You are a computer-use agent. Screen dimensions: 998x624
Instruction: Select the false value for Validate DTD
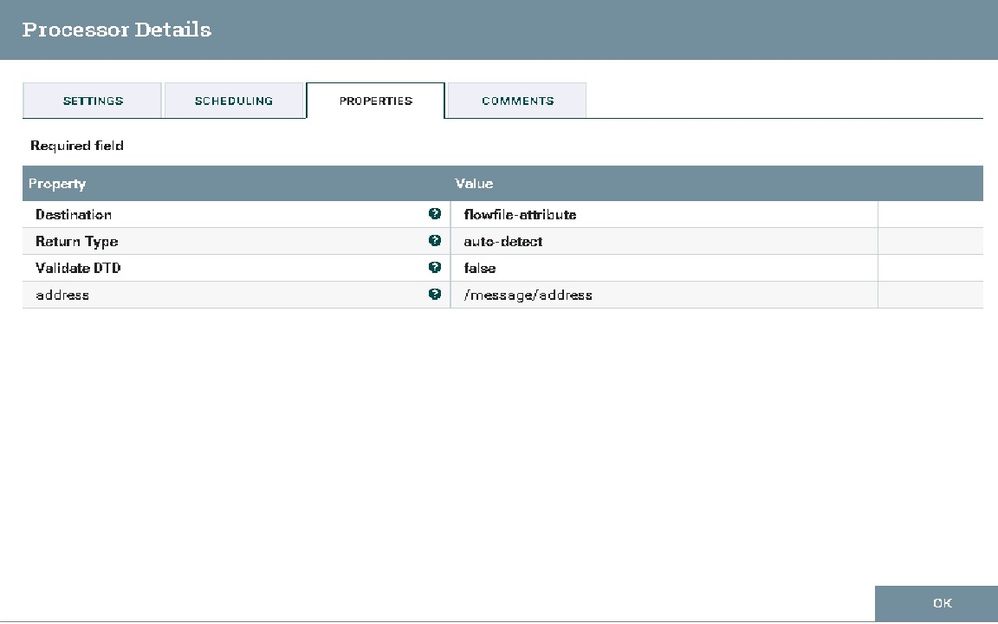pyautogui.click(x=664, y=268)
